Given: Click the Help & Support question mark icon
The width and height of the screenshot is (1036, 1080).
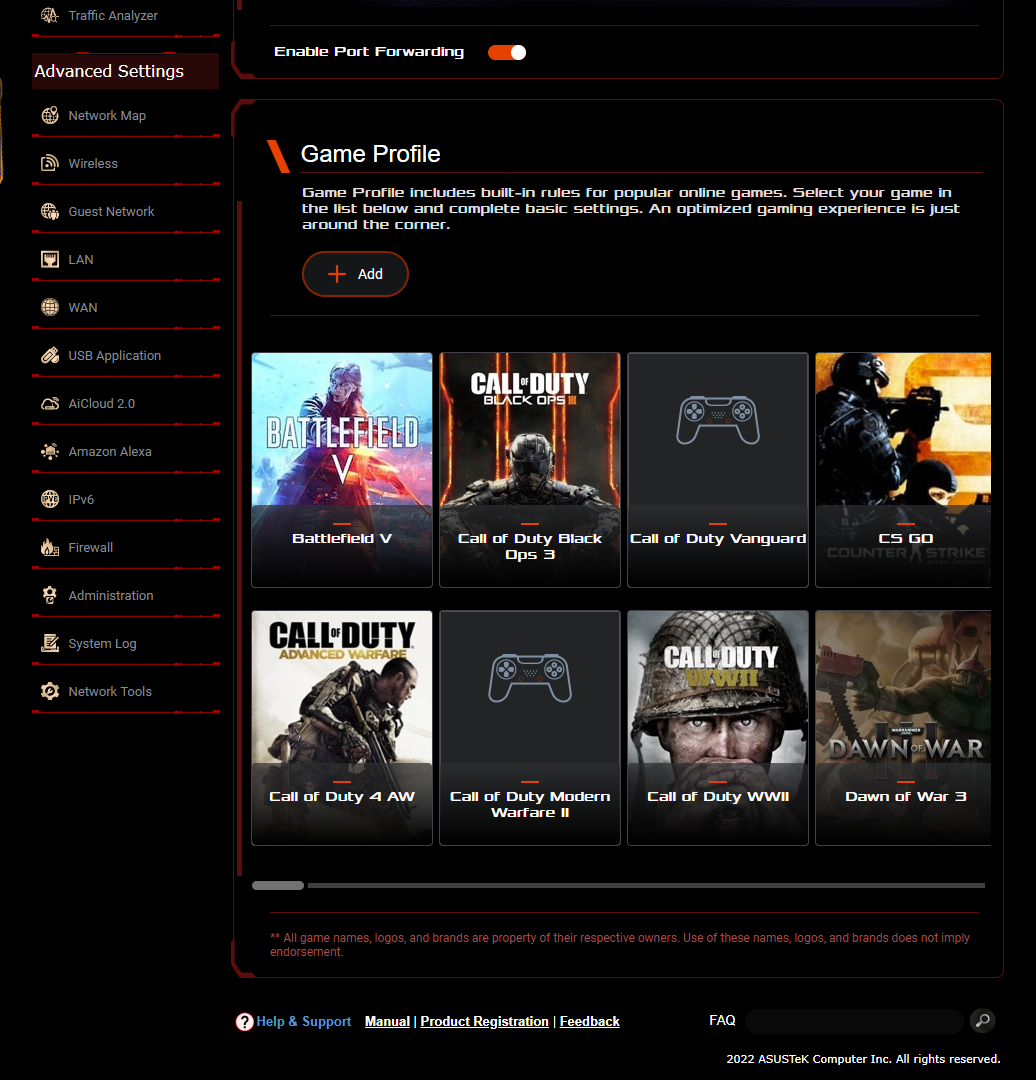Looking at the screenshot, I should click(x=244, y=1022).
